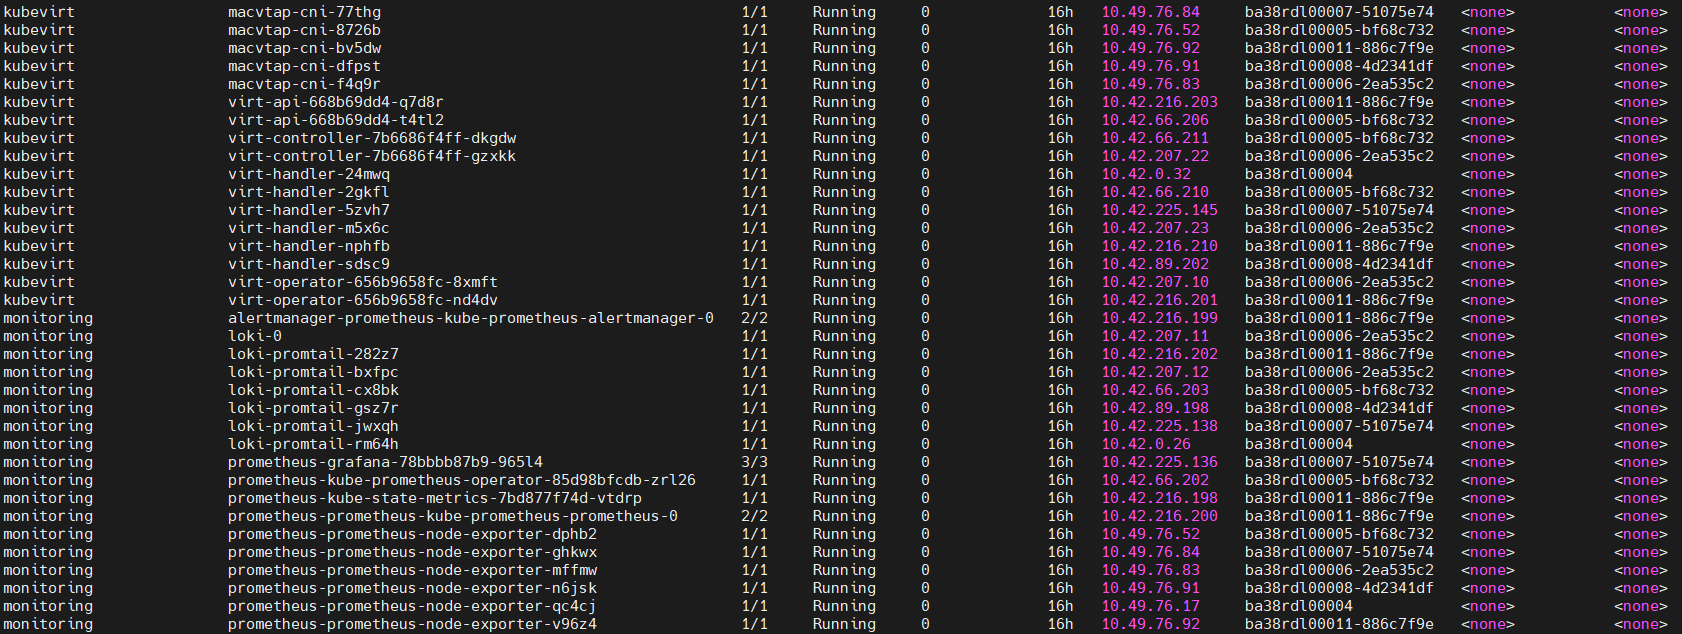Click IP address 10.42.225.136
This screenshot has width=1682, height=634.
click(x=1160, y=462)
